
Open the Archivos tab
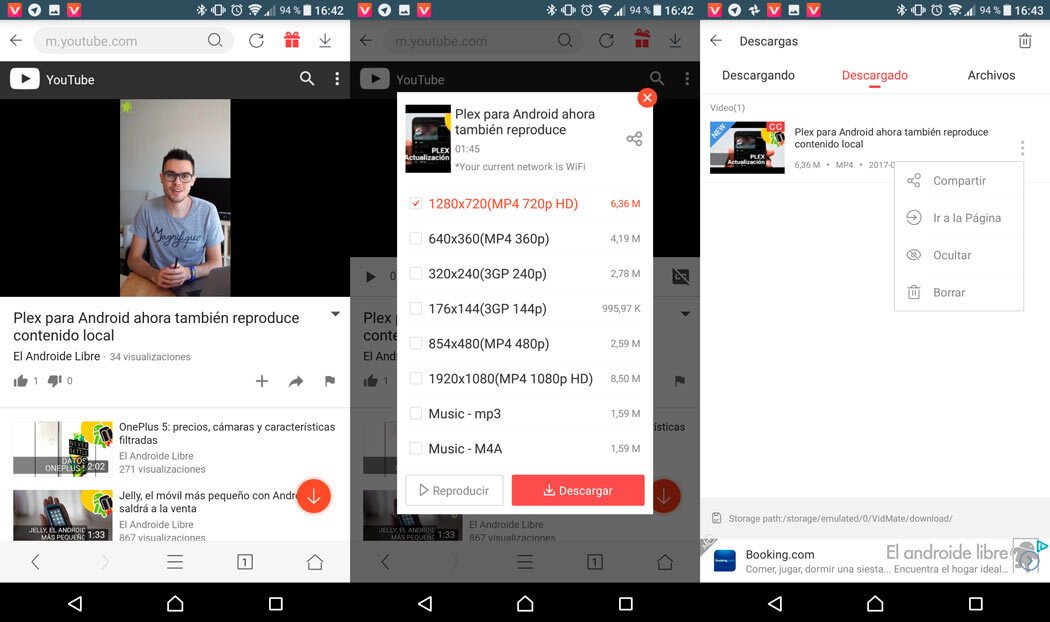tap(991, 75)
